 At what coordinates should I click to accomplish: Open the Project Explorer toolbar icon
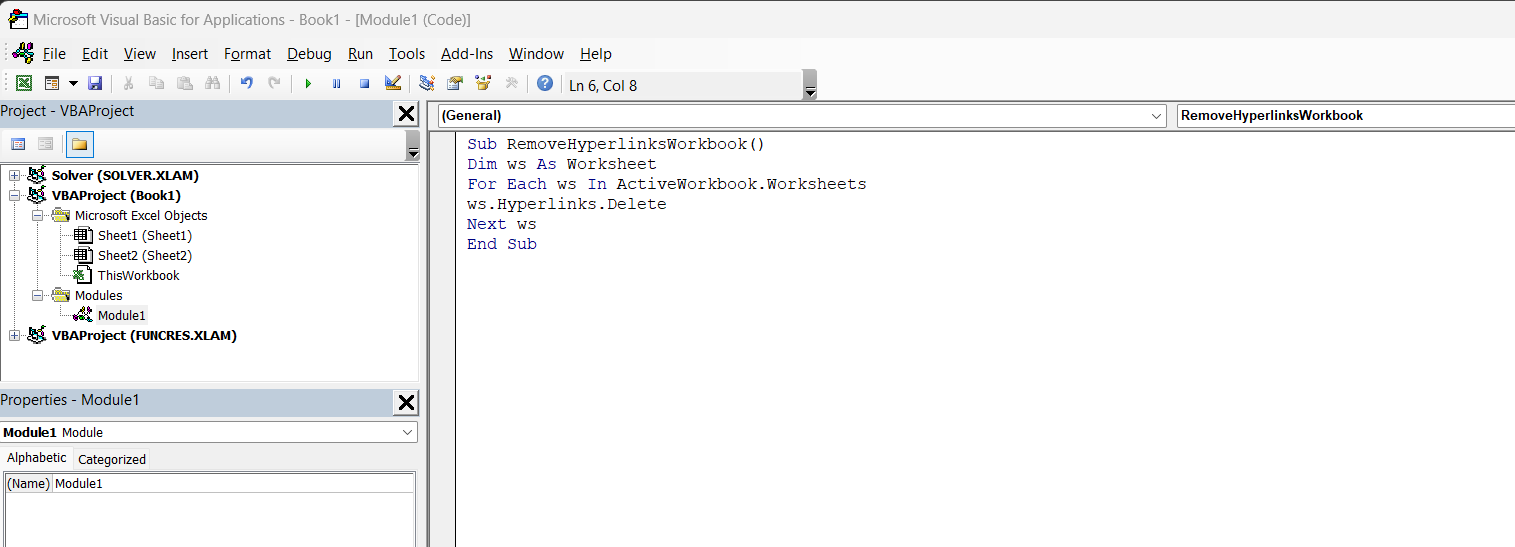point(427,84)
